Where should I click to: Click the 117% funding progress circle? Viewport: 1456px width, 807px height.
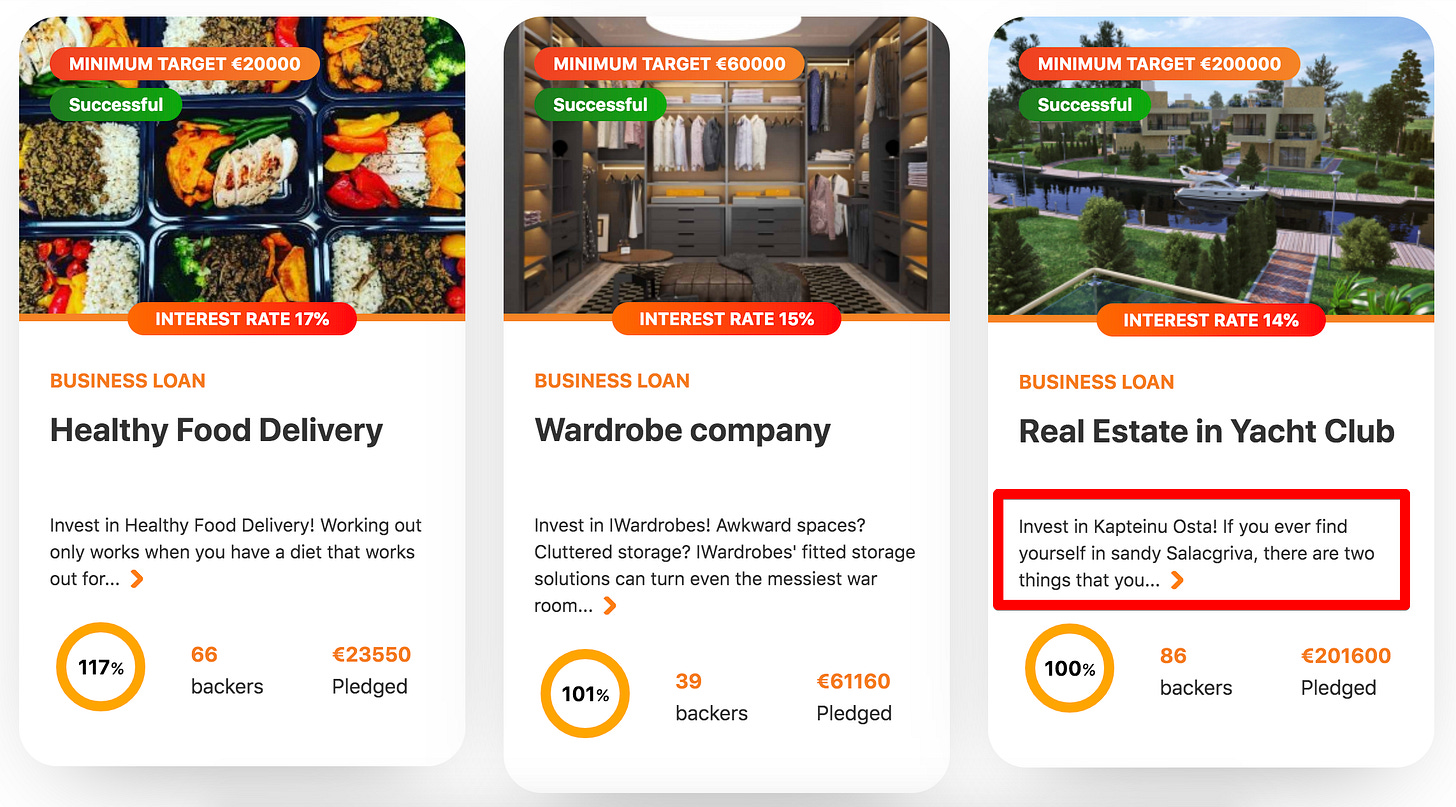click(101, 668)
